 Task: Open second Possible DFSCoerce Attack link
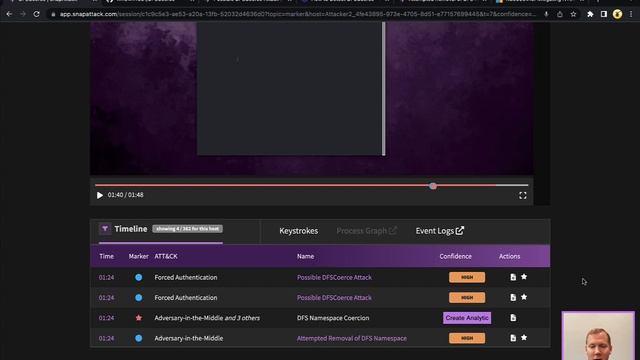tap(334, 298)
